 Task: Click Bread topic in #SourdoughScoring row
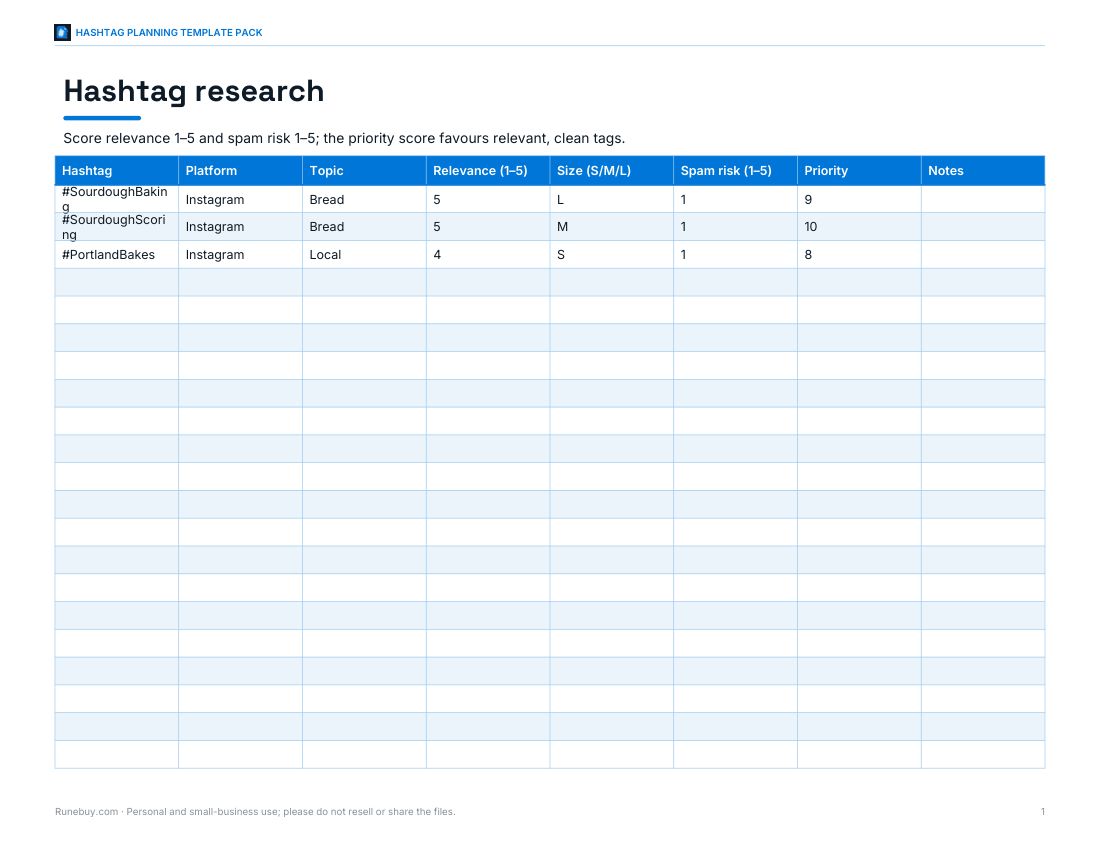[364, 227]
